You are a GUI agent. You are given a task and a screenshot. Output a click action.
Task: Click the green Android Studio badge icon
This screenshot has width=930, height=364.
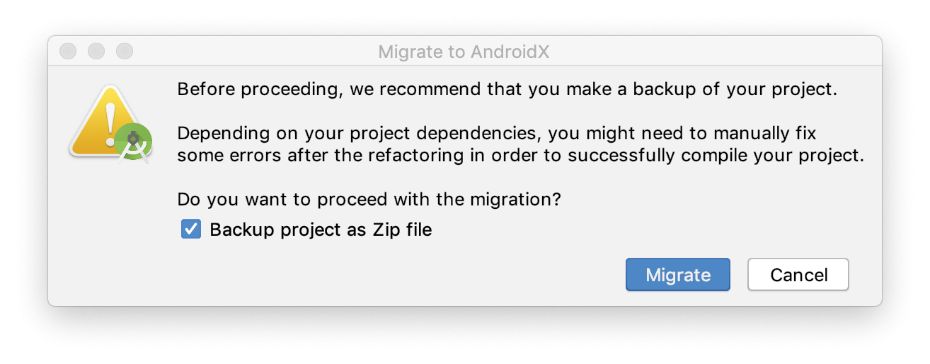pyautogui.click(x=133, y=143)
